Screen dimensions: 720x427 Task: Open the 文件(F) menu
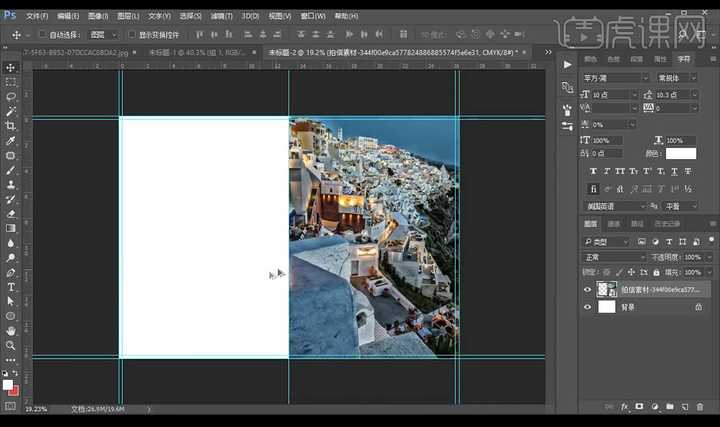pyautogui.click(x=37, y=16)
